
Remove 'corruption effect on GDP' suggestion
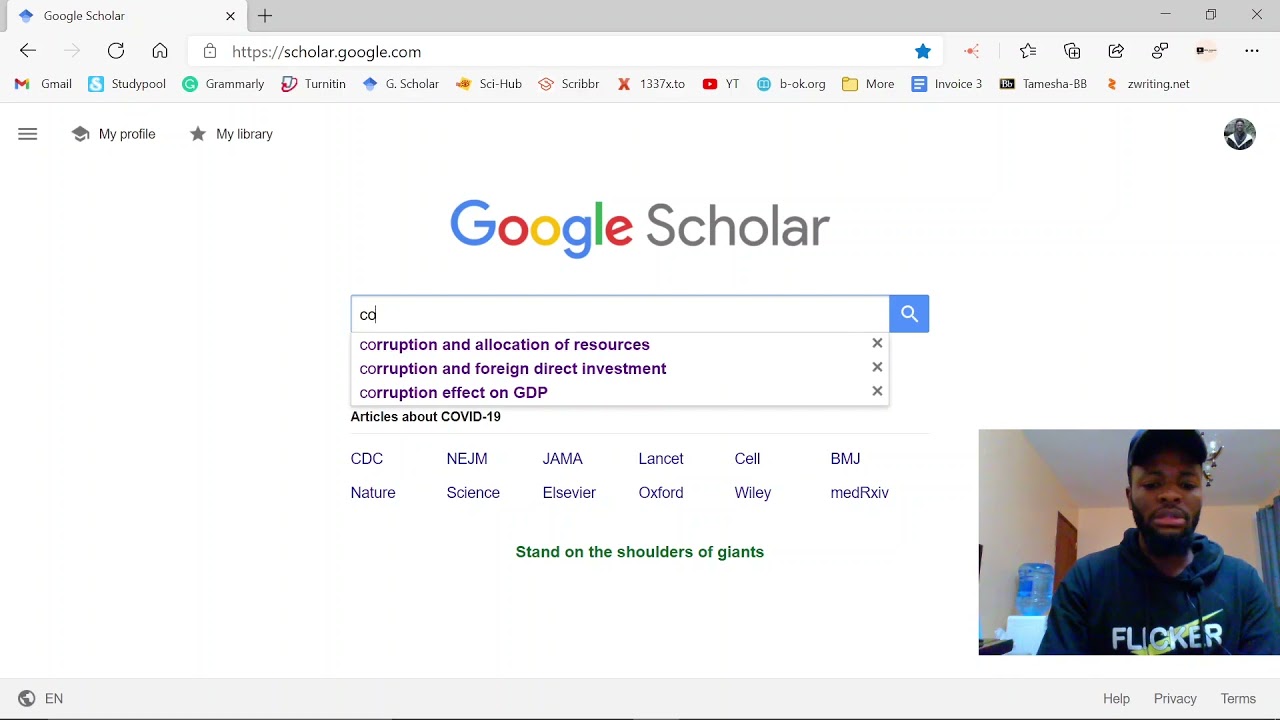877,391
